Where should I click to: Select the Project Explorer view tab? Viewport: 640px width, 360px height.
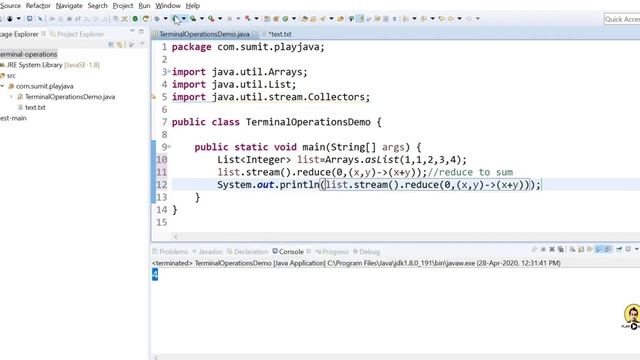(x=77, y=34)
